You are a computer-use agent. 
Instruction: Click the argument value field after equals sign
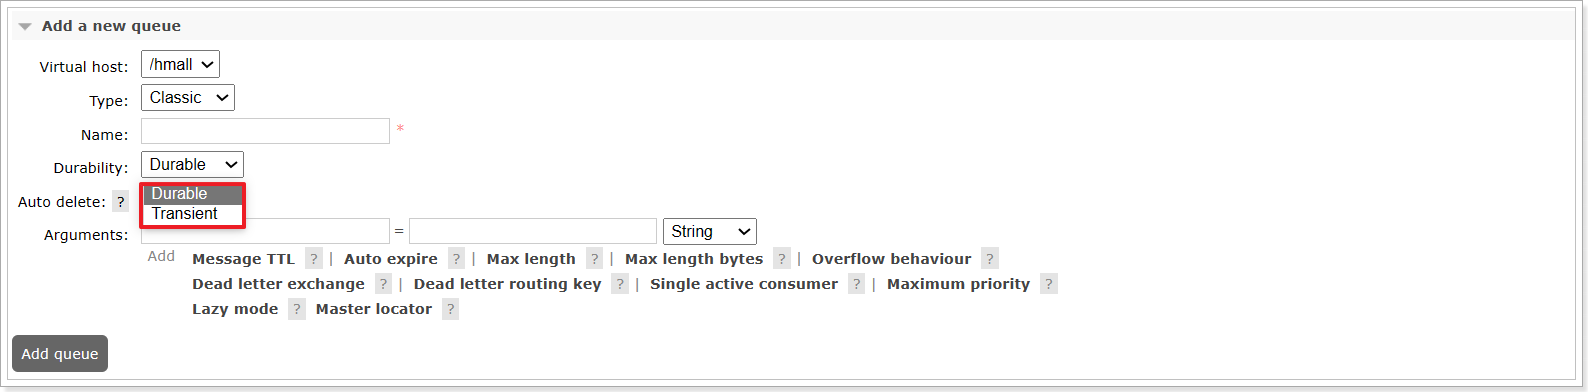tap(533, 231)
